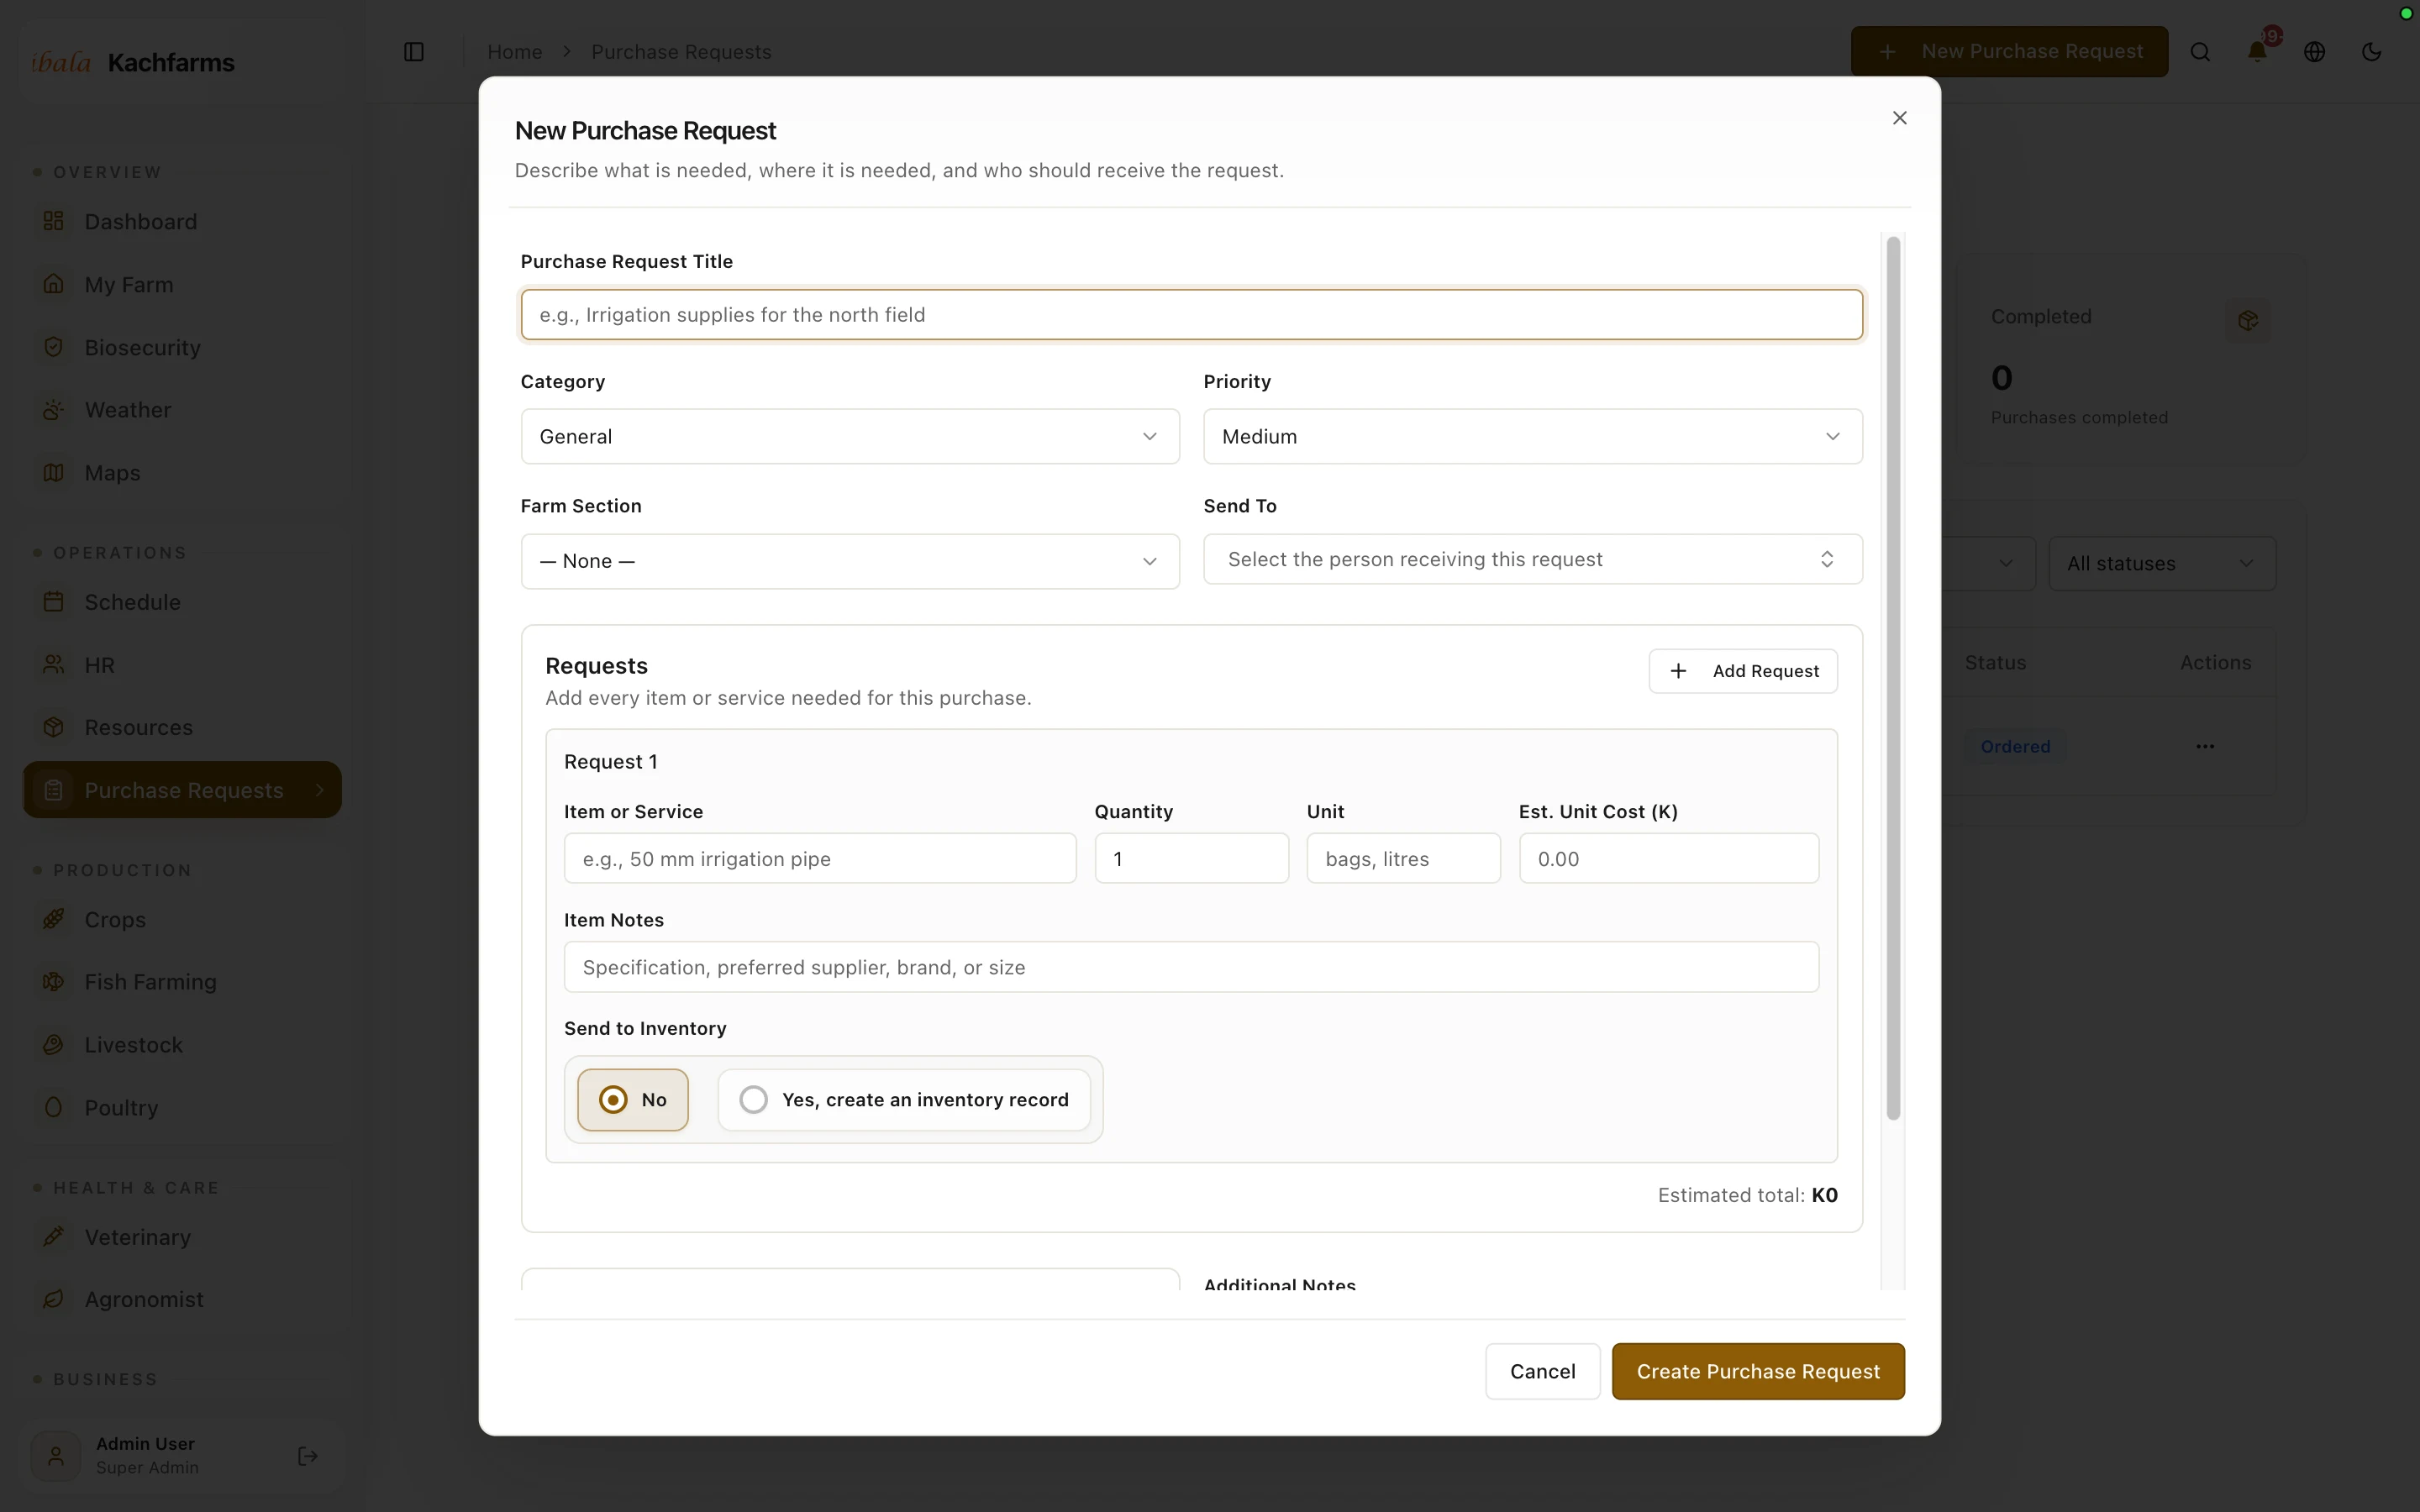This screenshot has height=1512, width=2420.
Task: Click the Quantity field
Action: pos(1191,858)
